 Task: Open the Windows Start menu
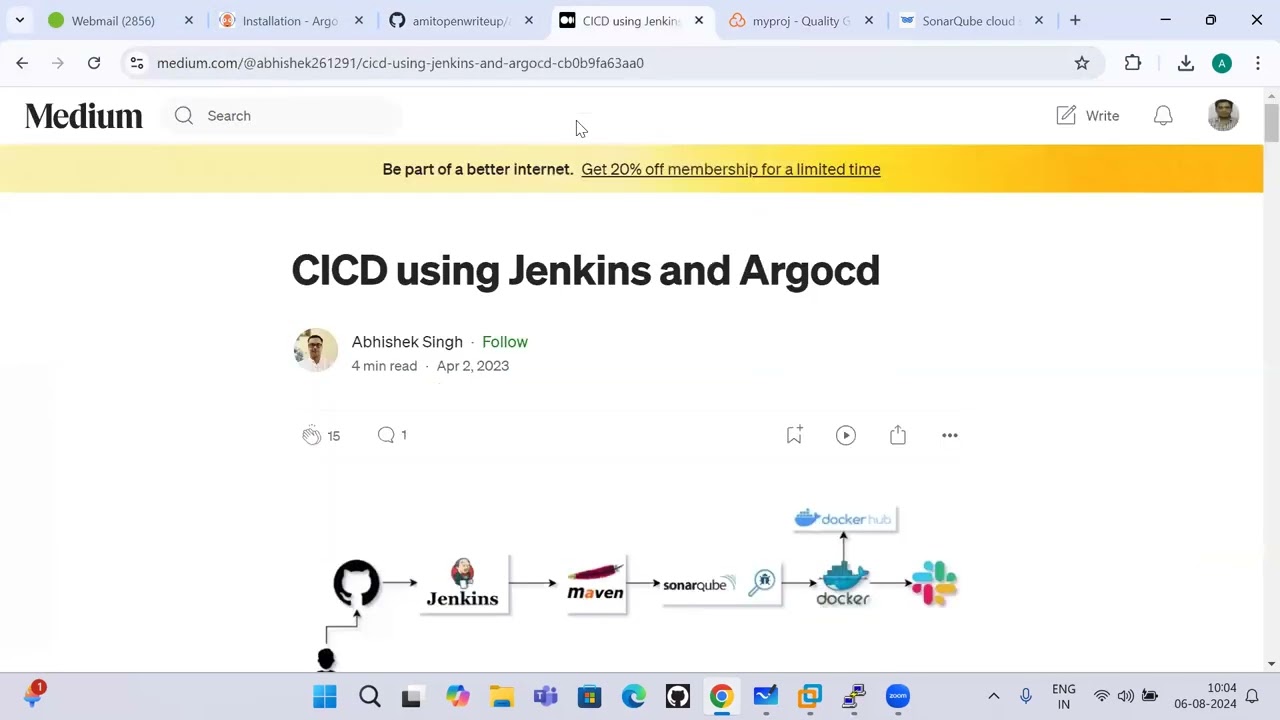[x=325, y=696]
